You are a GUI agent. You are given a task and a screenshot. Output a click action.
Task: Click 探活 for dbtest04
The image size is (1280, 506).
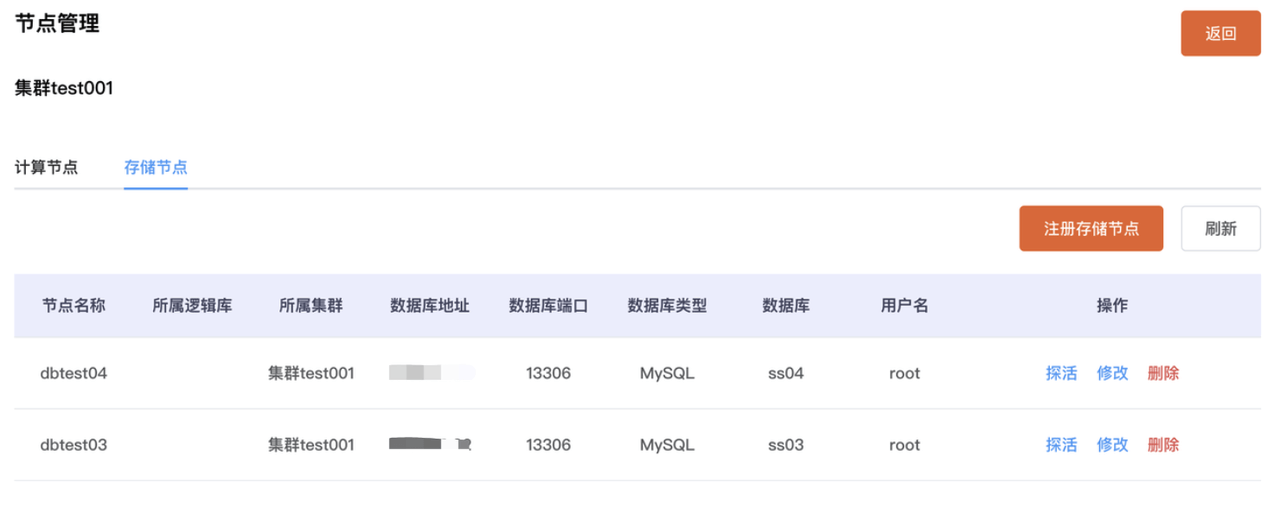[x=1061, y=373]
